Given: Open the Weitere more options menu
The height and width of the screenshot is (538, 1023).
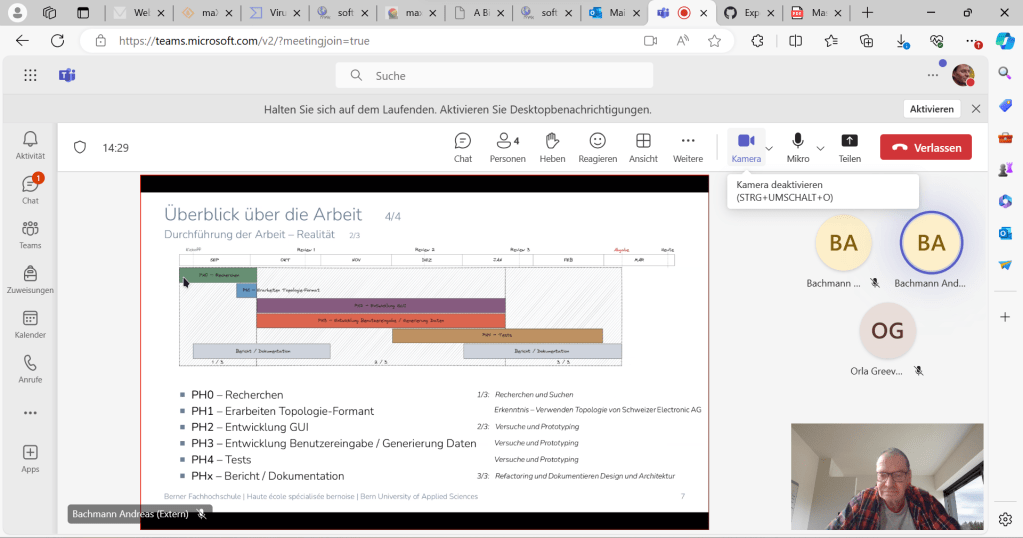Looking at the screenshot, I should [x=688, y=147].
